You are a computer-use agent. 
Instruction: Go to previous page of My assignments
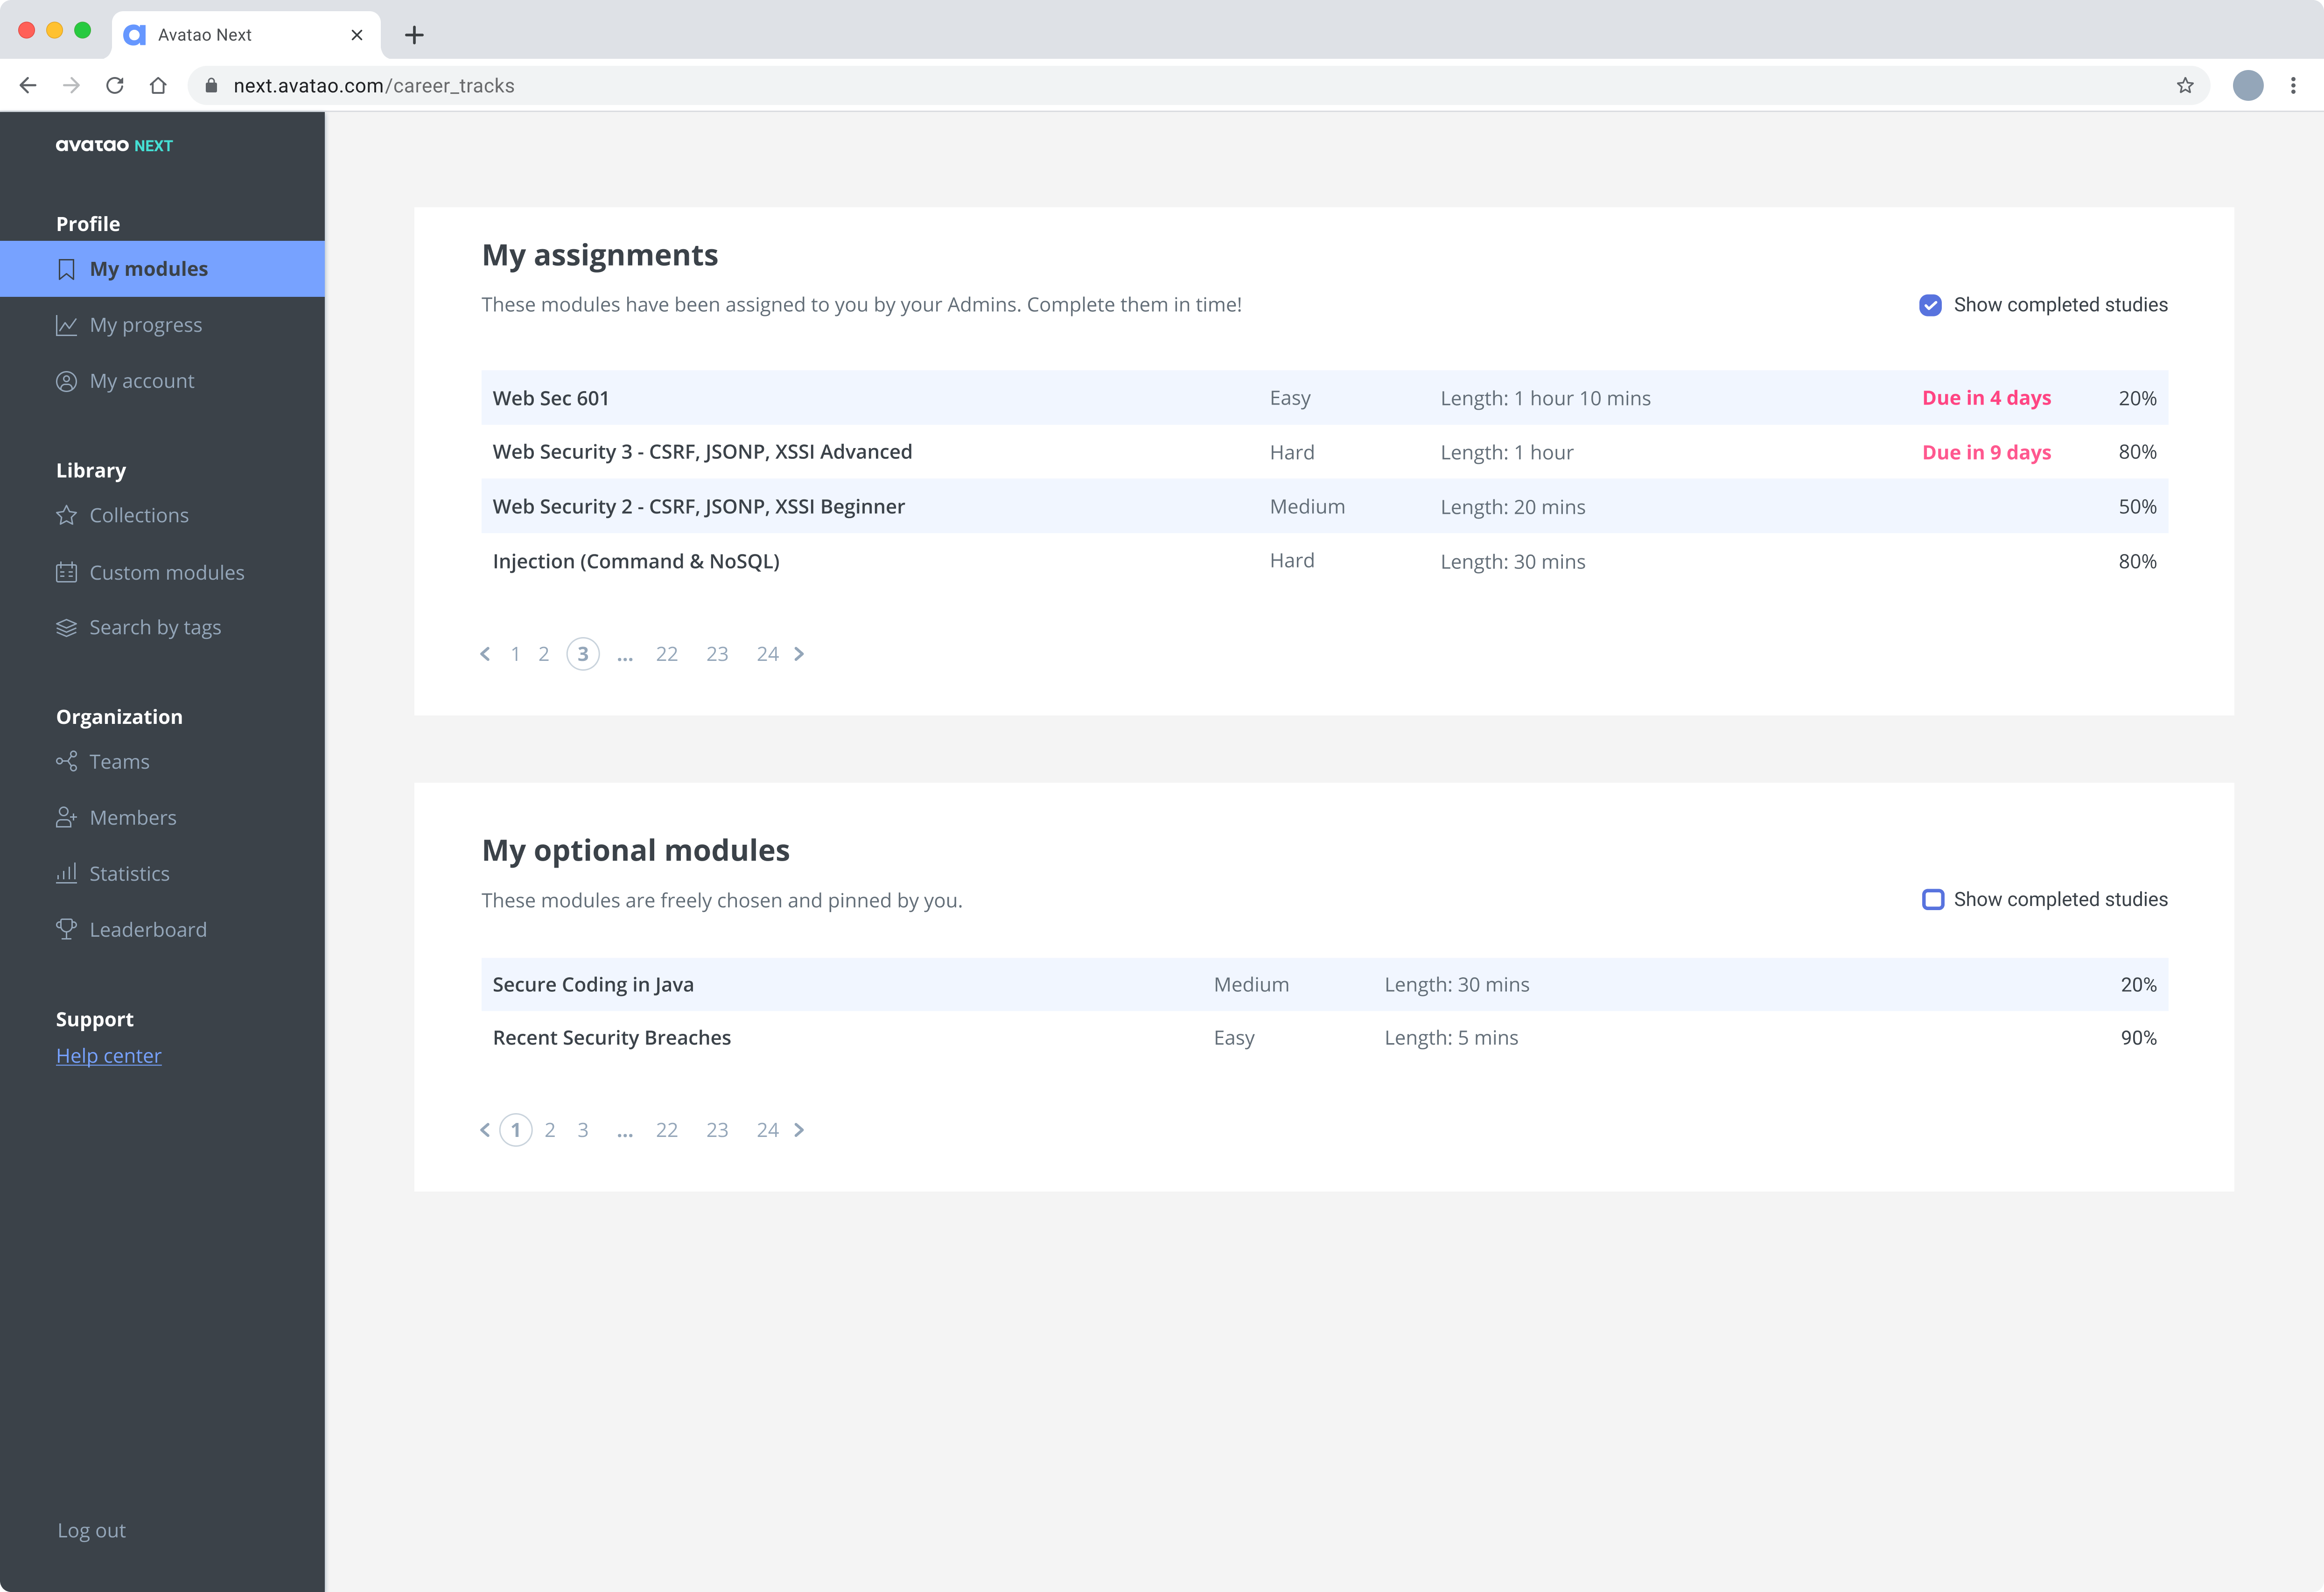click(x=485, y=654)
